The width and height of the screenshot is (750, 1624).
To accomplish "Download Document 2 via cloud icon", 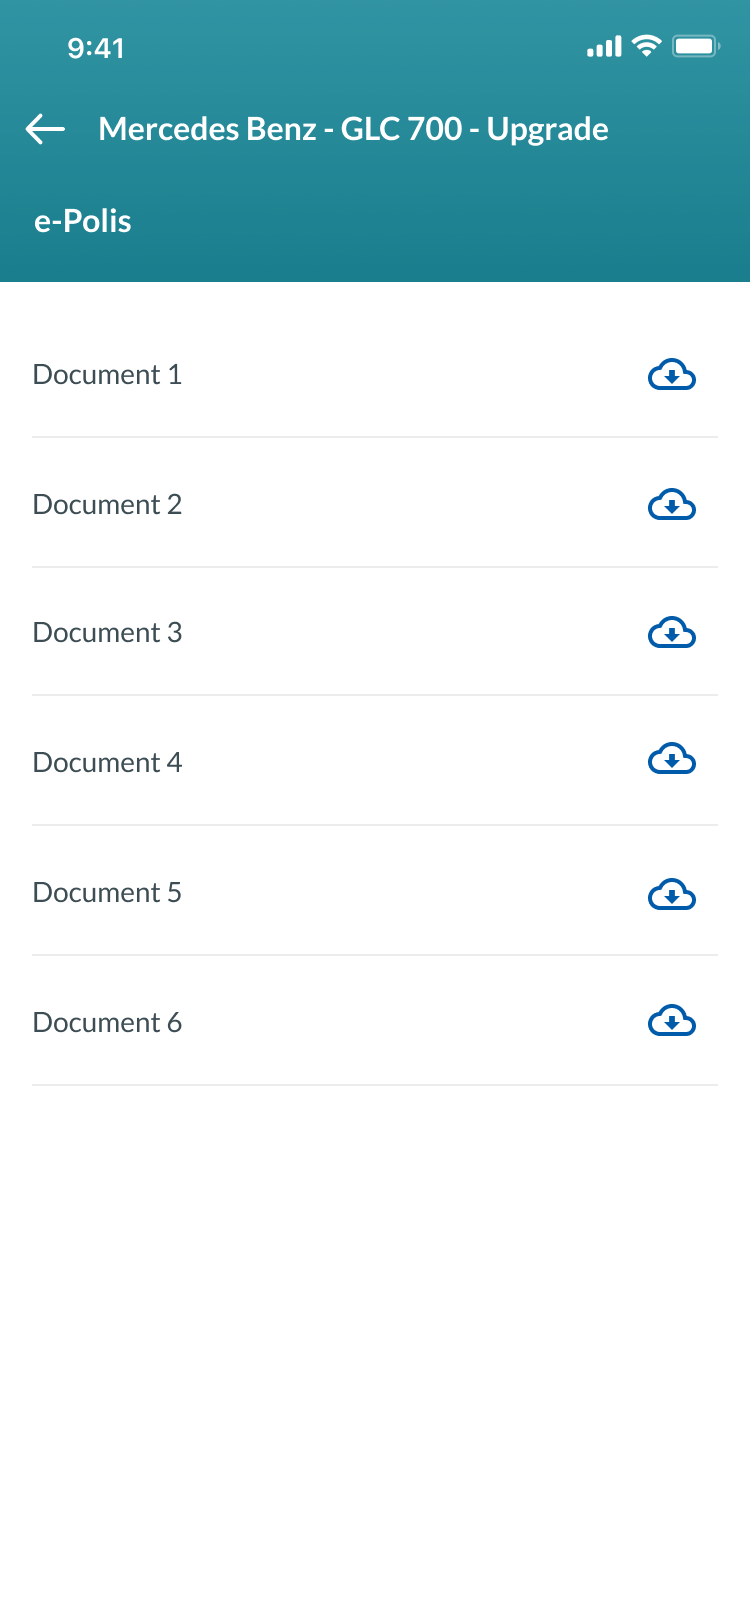I will (672, 505).
